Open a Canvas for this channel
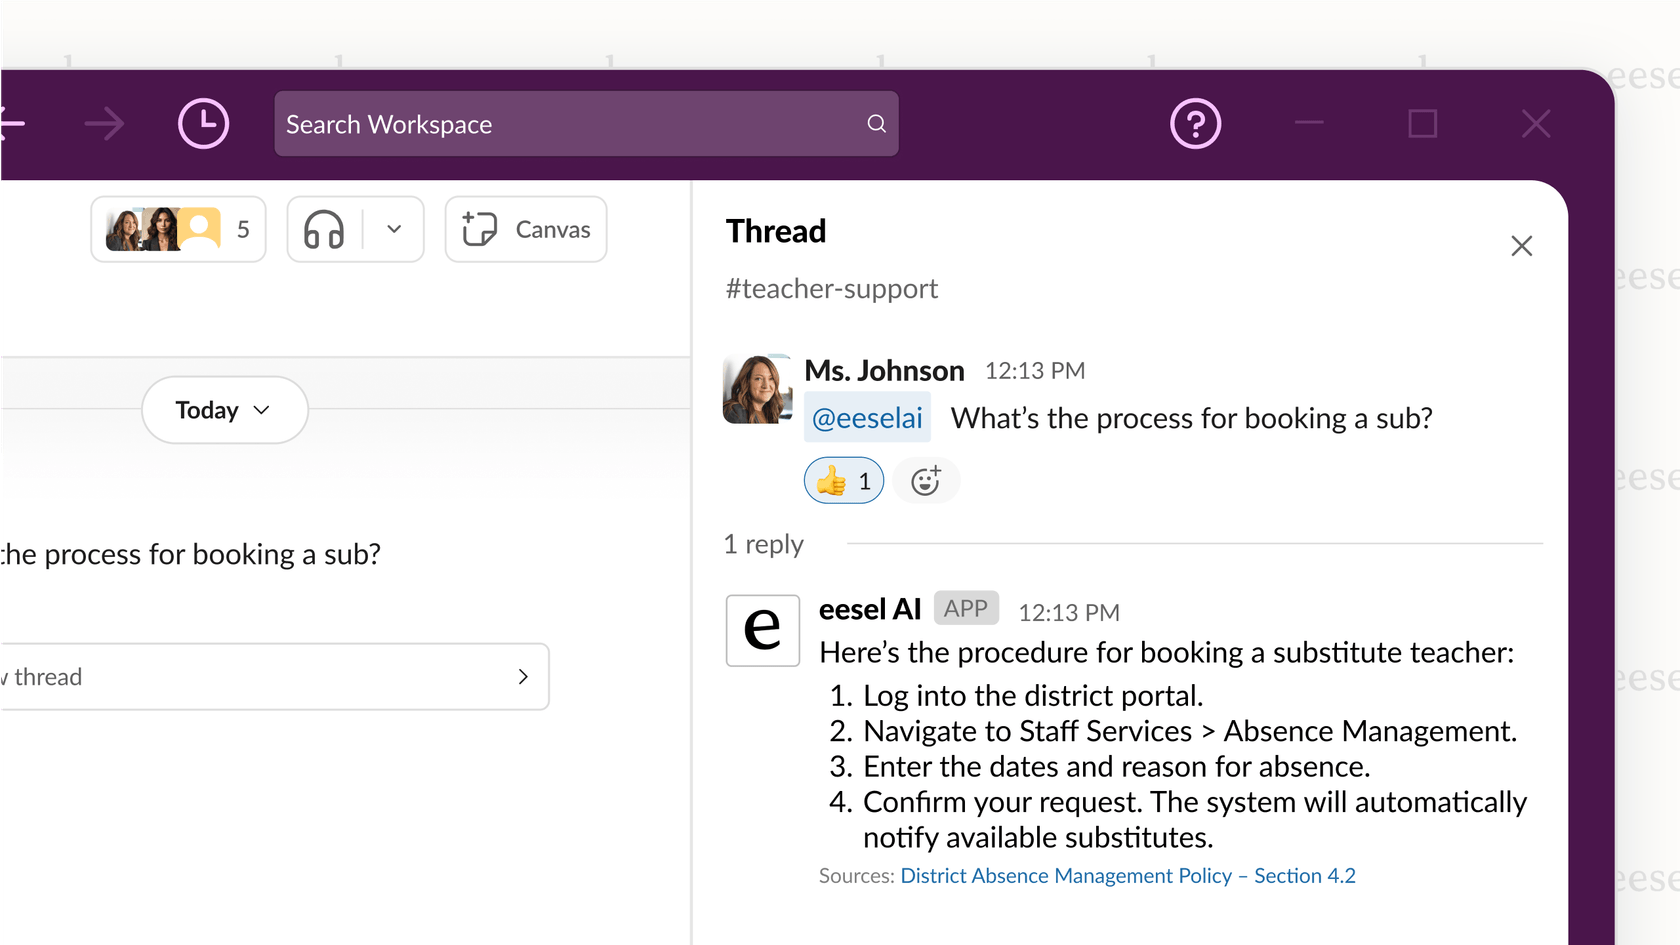Screen dimensions: 1680x945 [525, 229]
